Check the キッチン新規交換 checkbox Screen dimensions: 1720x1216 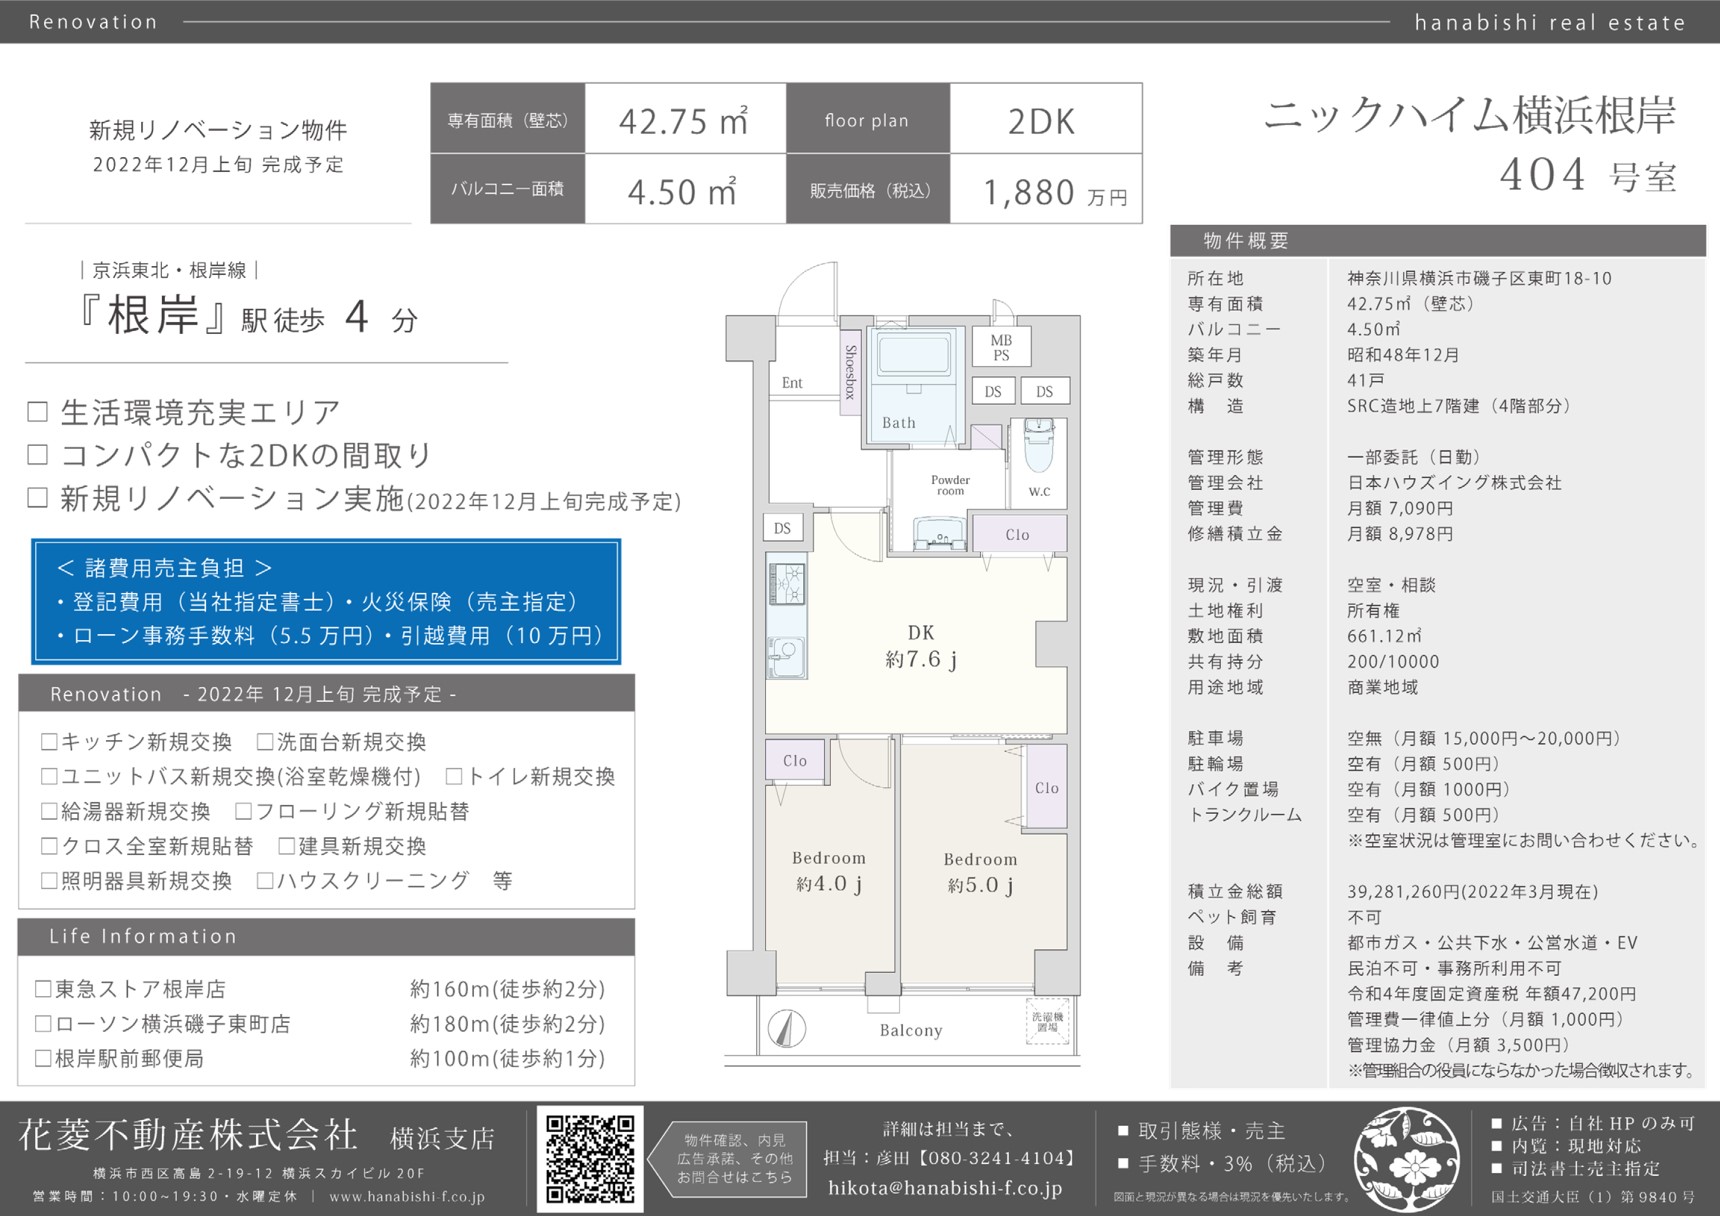(x=49, y=742)
